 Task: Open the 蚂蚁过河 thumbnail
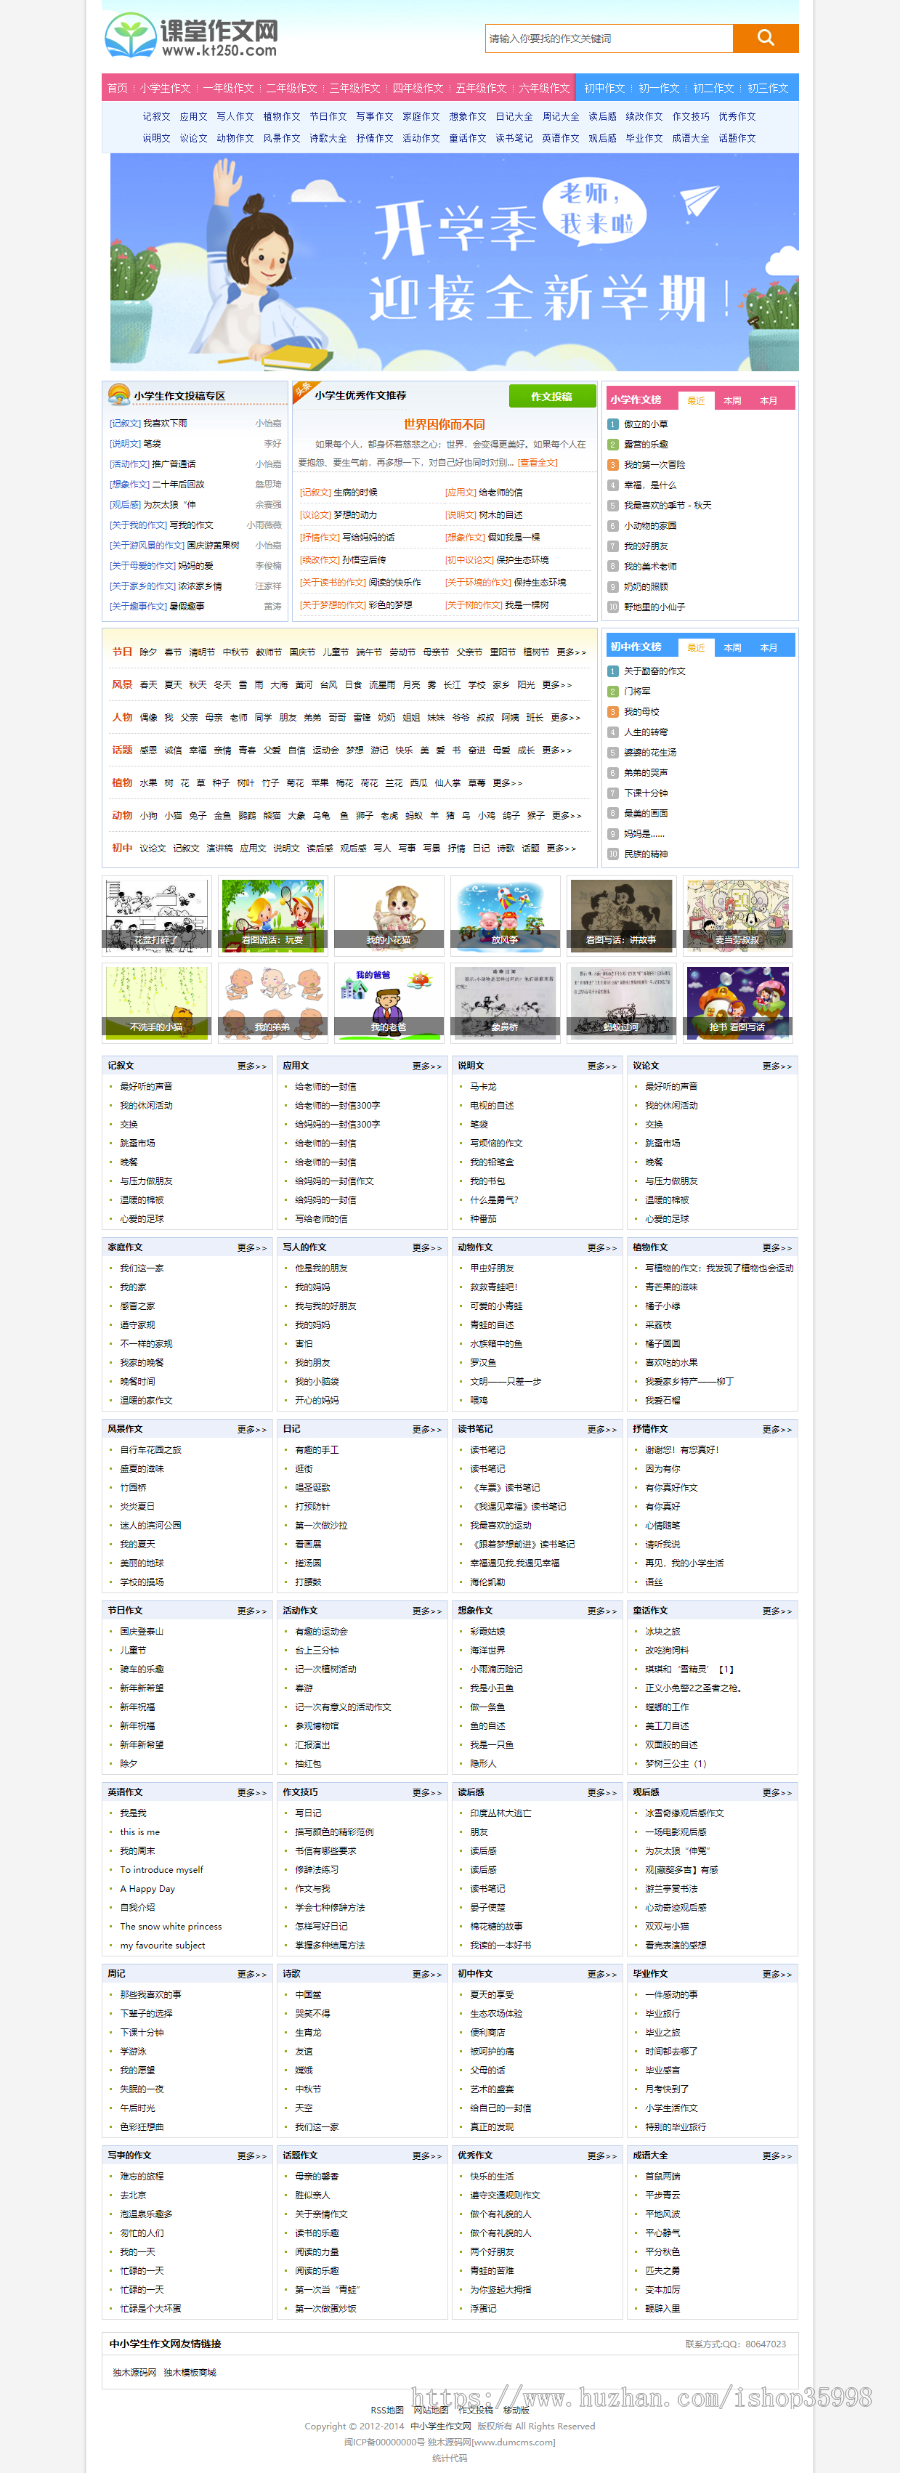[x=621, y=1001]
